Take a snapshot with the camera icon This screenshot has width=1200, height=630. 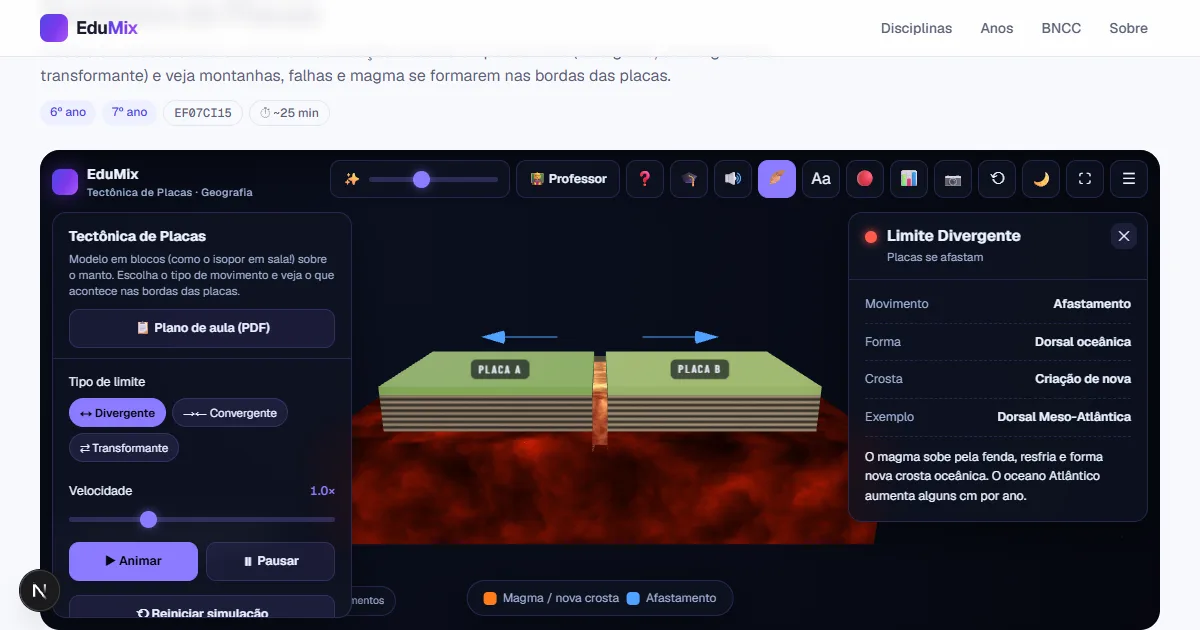[x=953, y=179]
